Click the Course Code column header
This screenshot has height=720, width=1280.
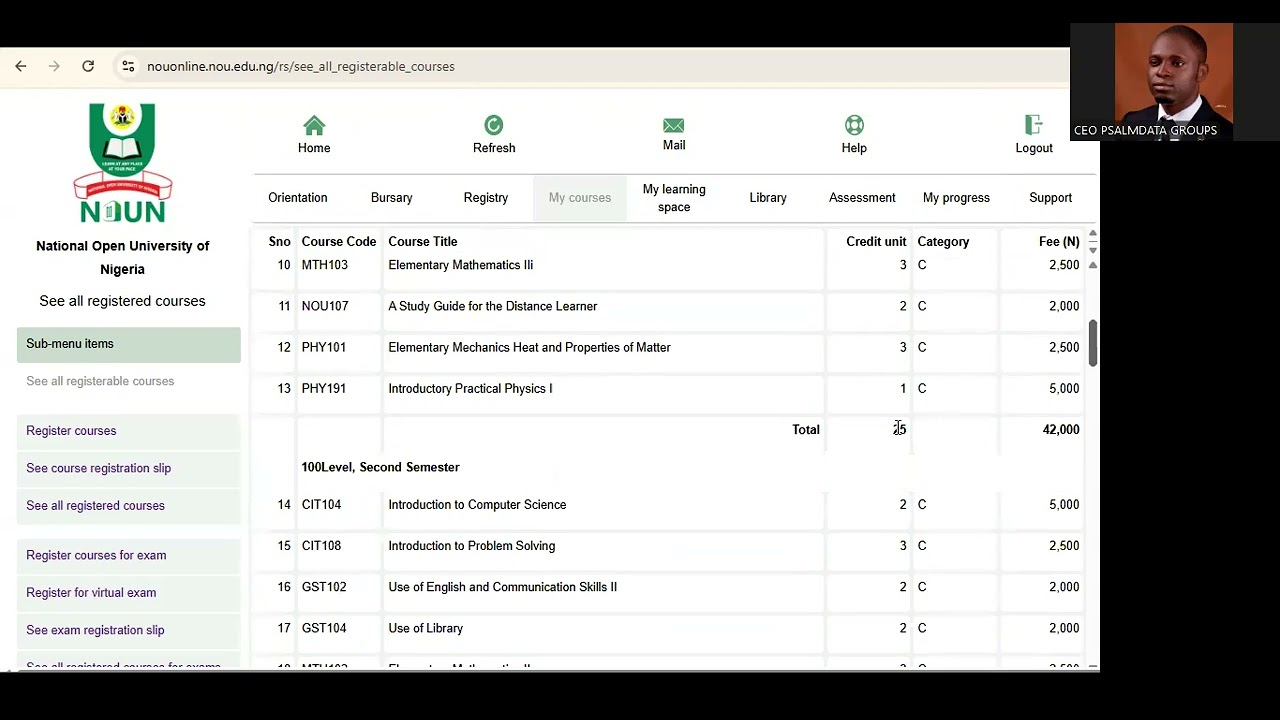(339, 242)
